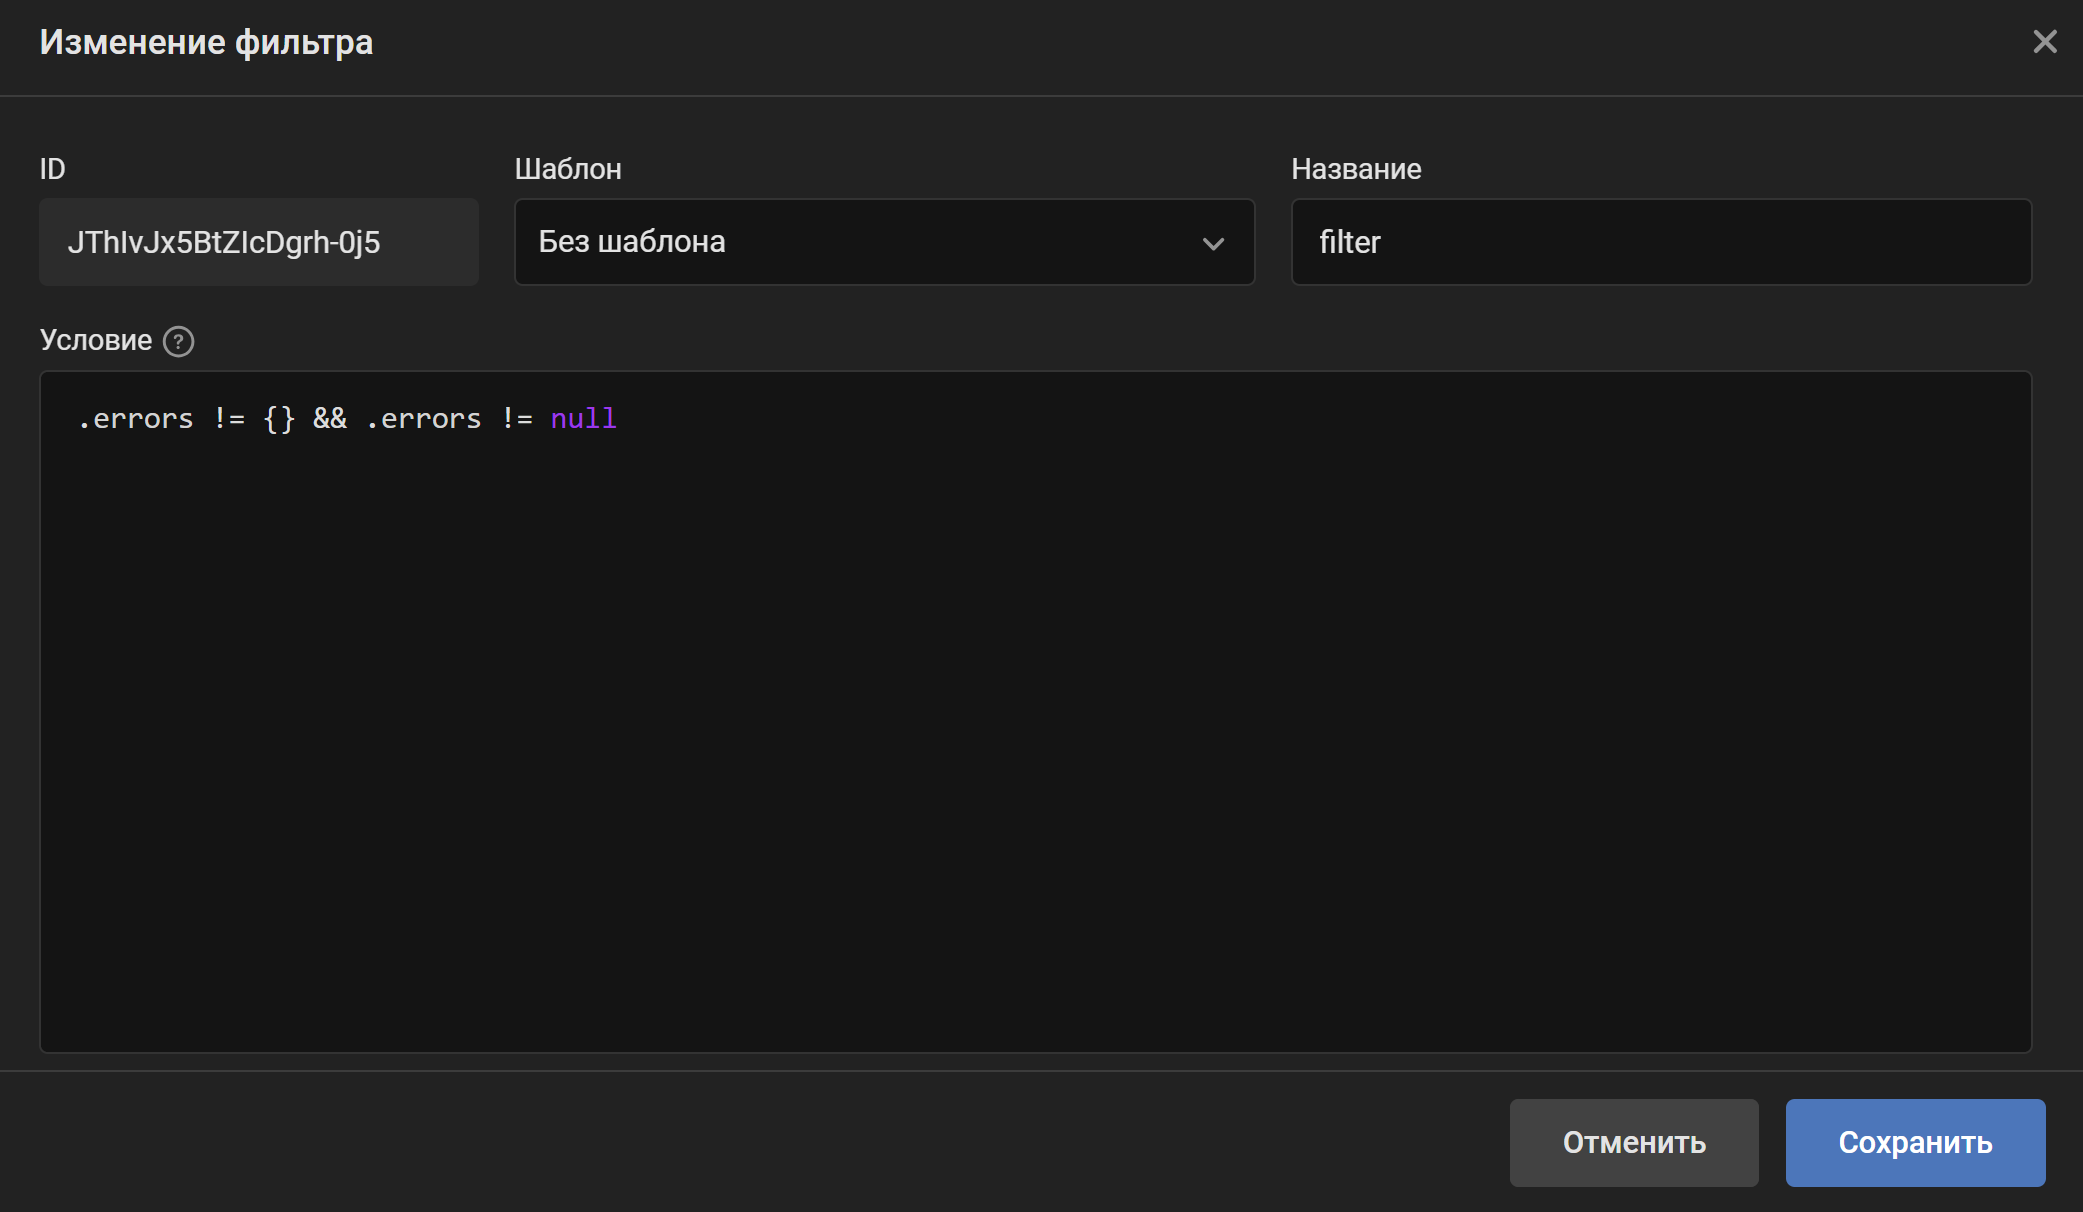The image size is (2083, 1212).
Task: Save the filter with Сохранить button
Action: point(1915,1143)
